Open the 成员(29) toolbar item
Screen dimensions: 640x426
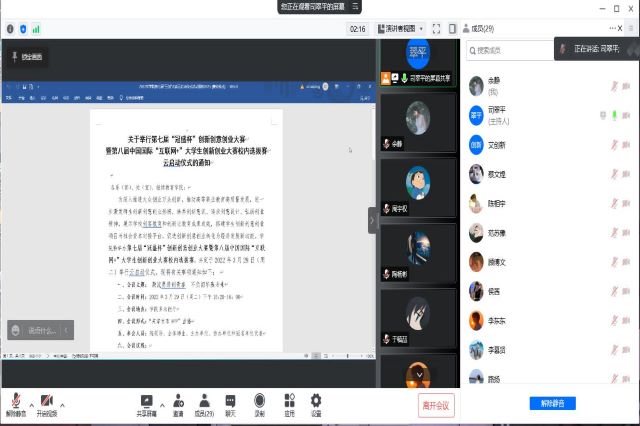tap(204, 403)
